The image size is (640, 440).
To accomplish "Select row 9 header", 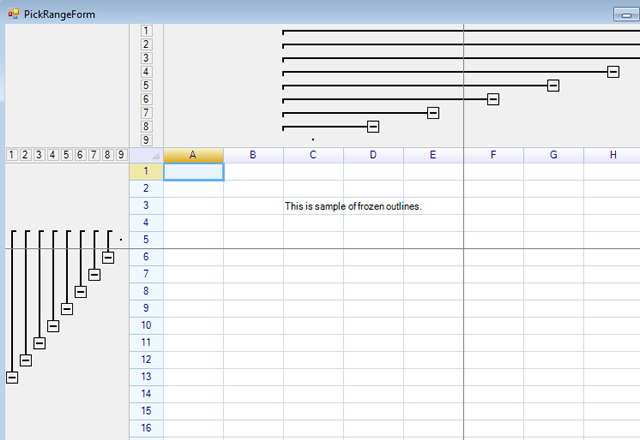I will coord(147,309).
